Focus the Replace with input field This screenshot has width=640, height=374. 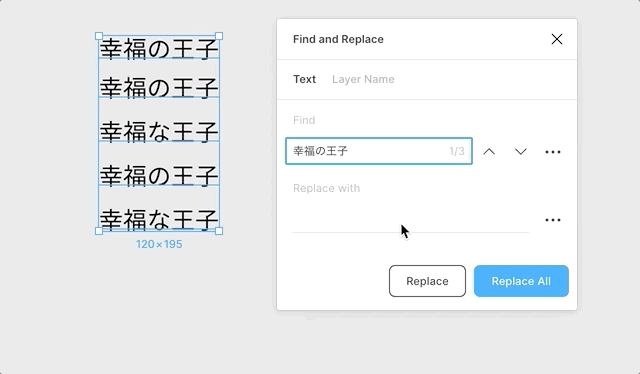411,220
